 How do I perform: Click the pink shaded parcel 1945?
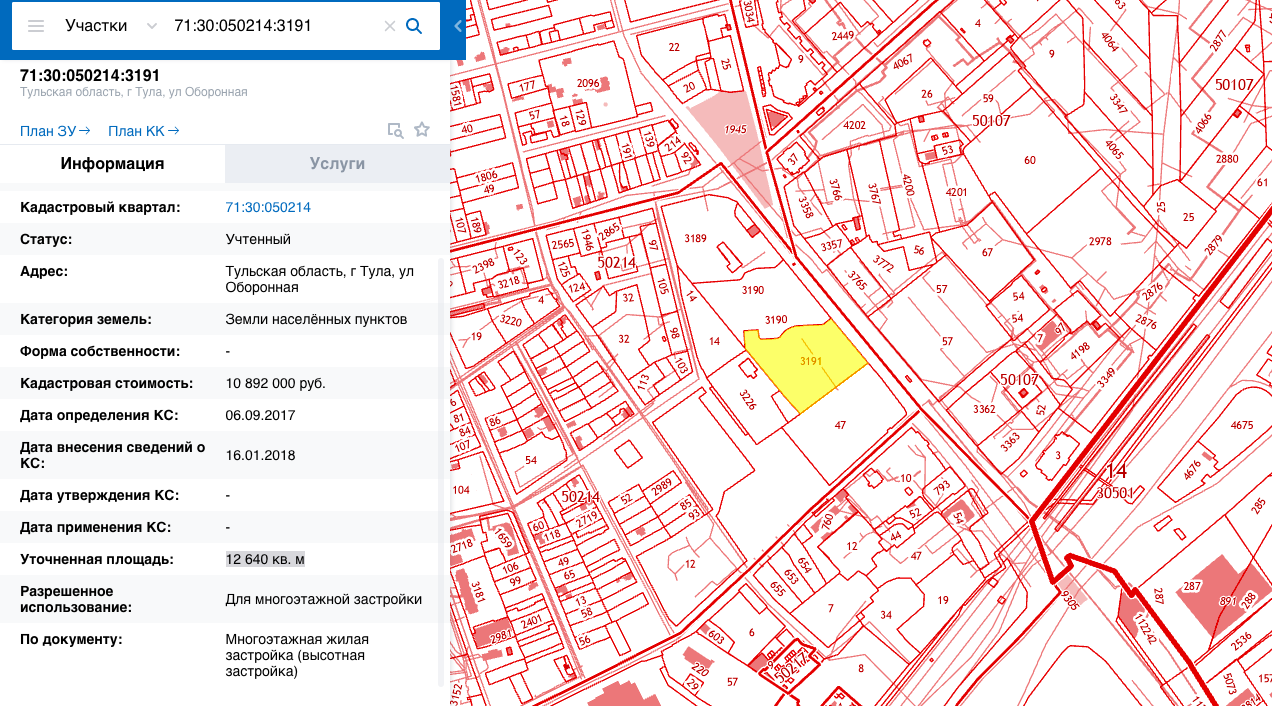(x=735, y=130)
